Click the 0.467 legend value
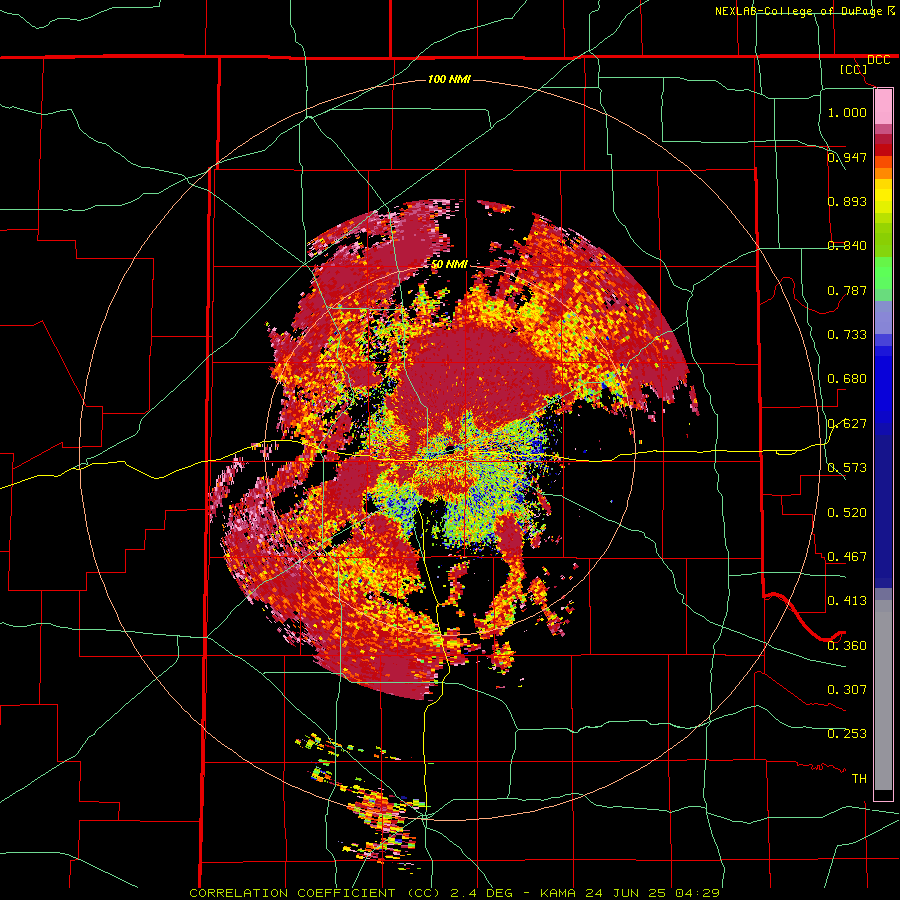This screenshot has height=900, width=900. (x=847, y=557)
